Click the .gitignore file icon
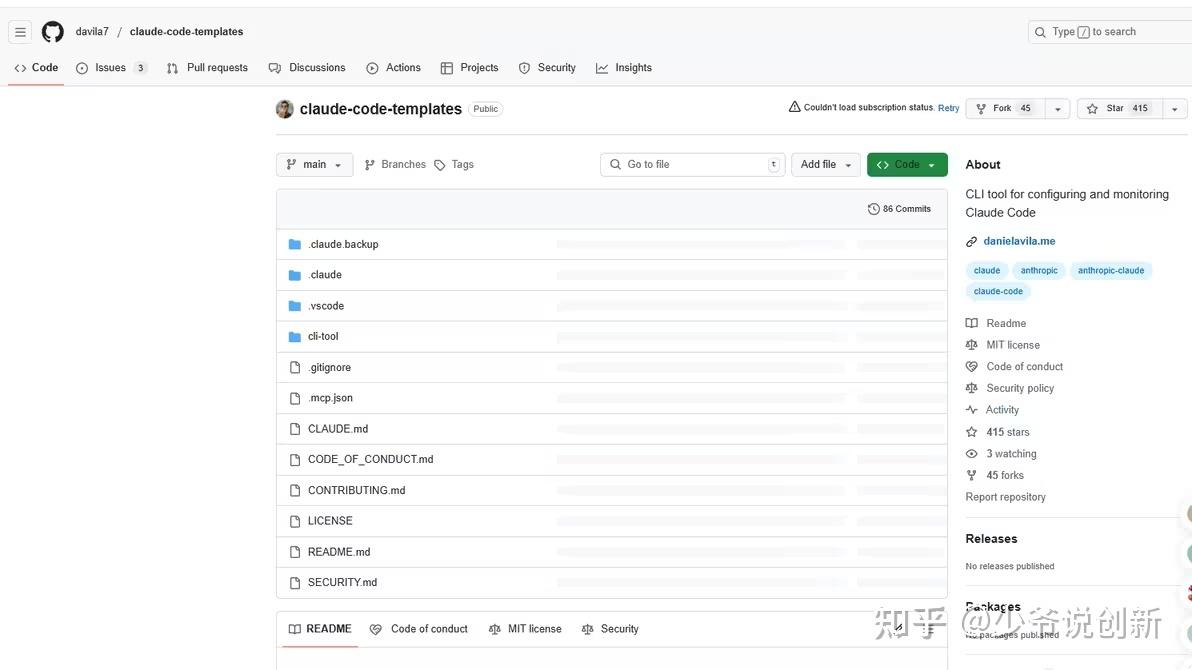Screen dimensions: 1192x670 point(295,367)
